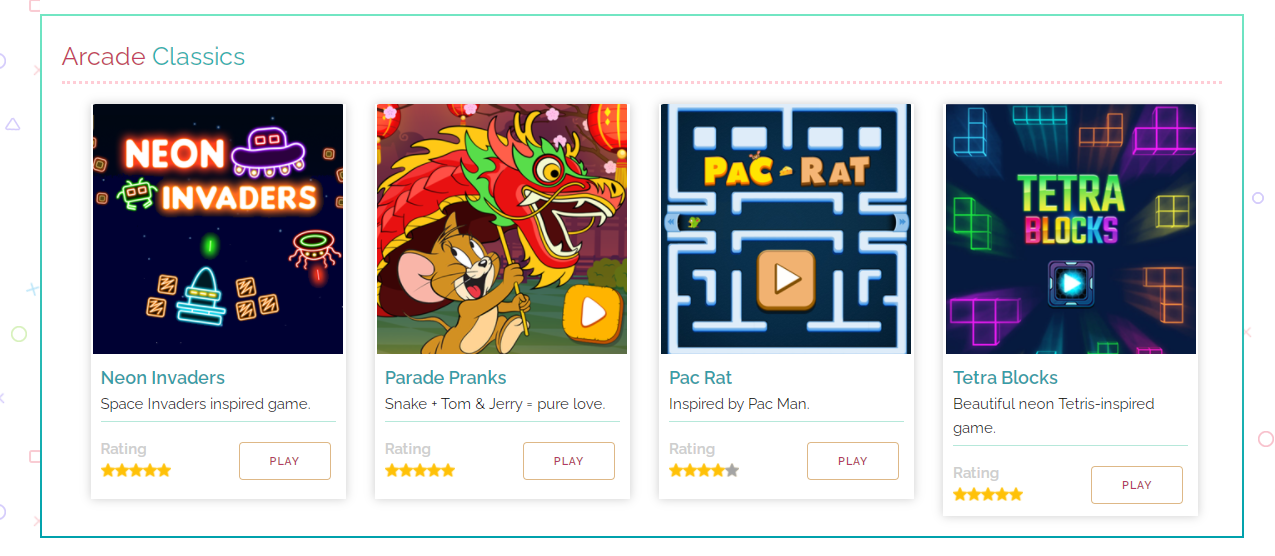Open the Tetra Blocks thumbnail image
This screenshot has height=556, width=1275.
click(x=1071, y=229)
